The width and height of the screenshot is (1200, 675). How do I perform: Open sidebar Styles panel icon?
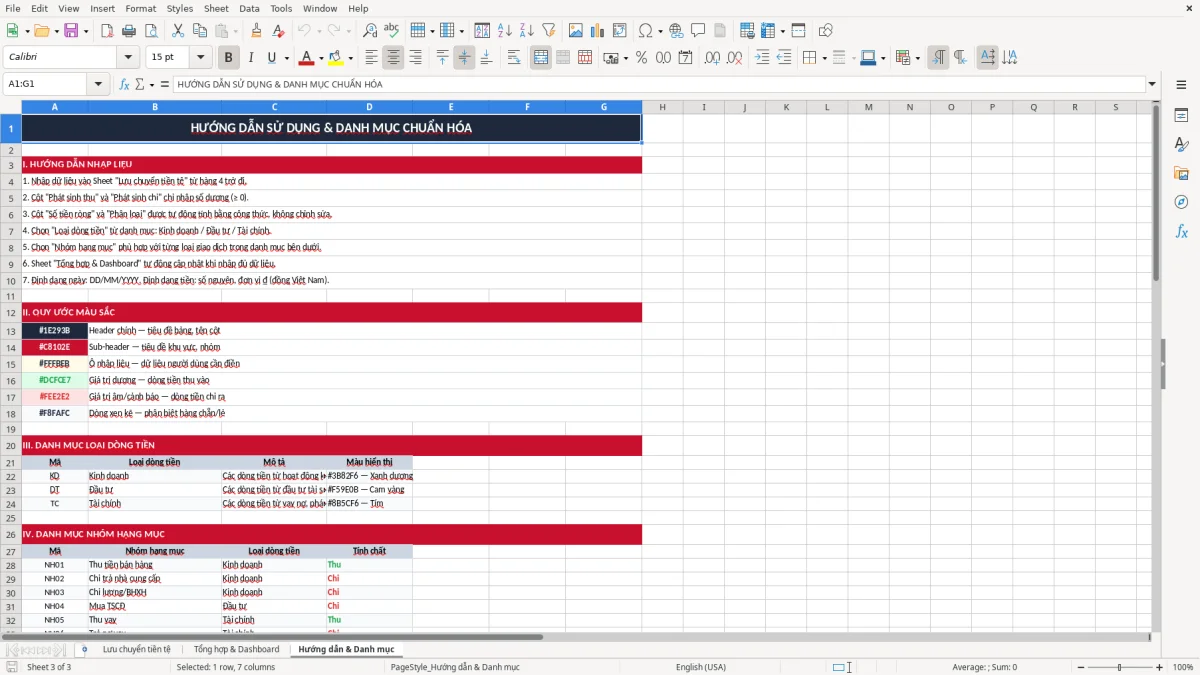[1181, 145]
